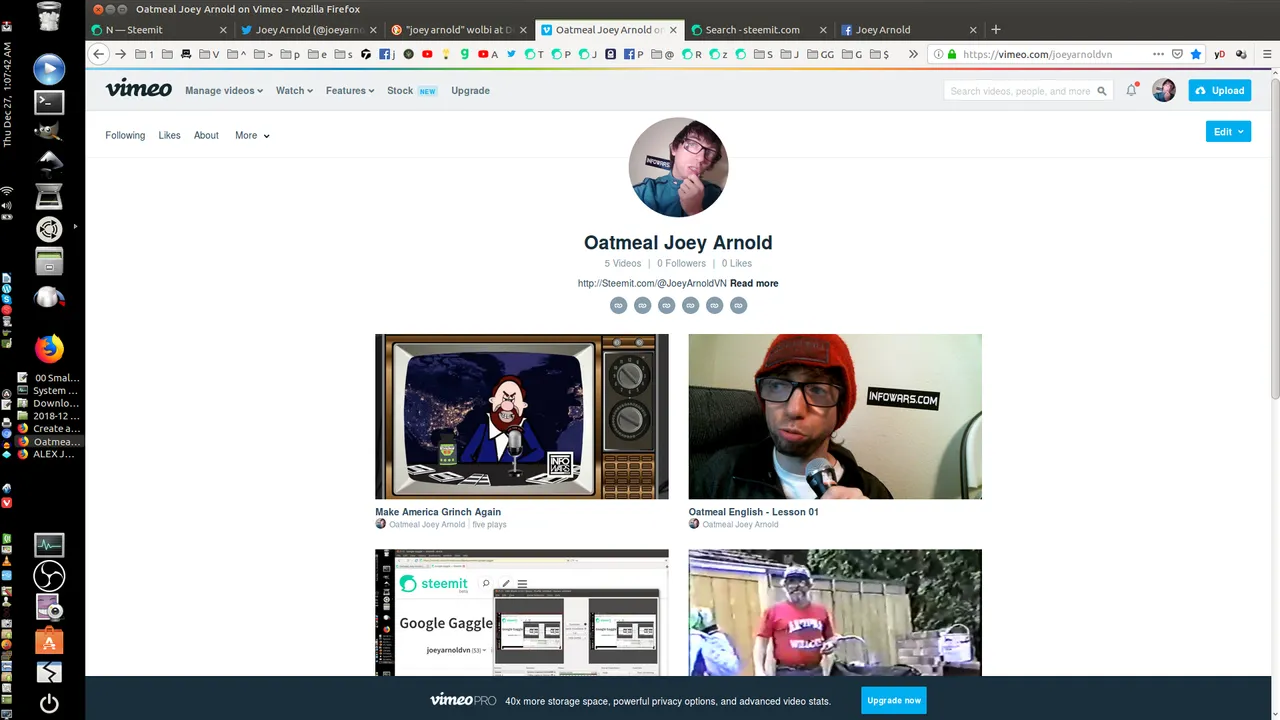Open the blue Edit dropdown button
The width and height of the screenshot is (1280, 720).
pyautogui.click(x=1228, y=132)
